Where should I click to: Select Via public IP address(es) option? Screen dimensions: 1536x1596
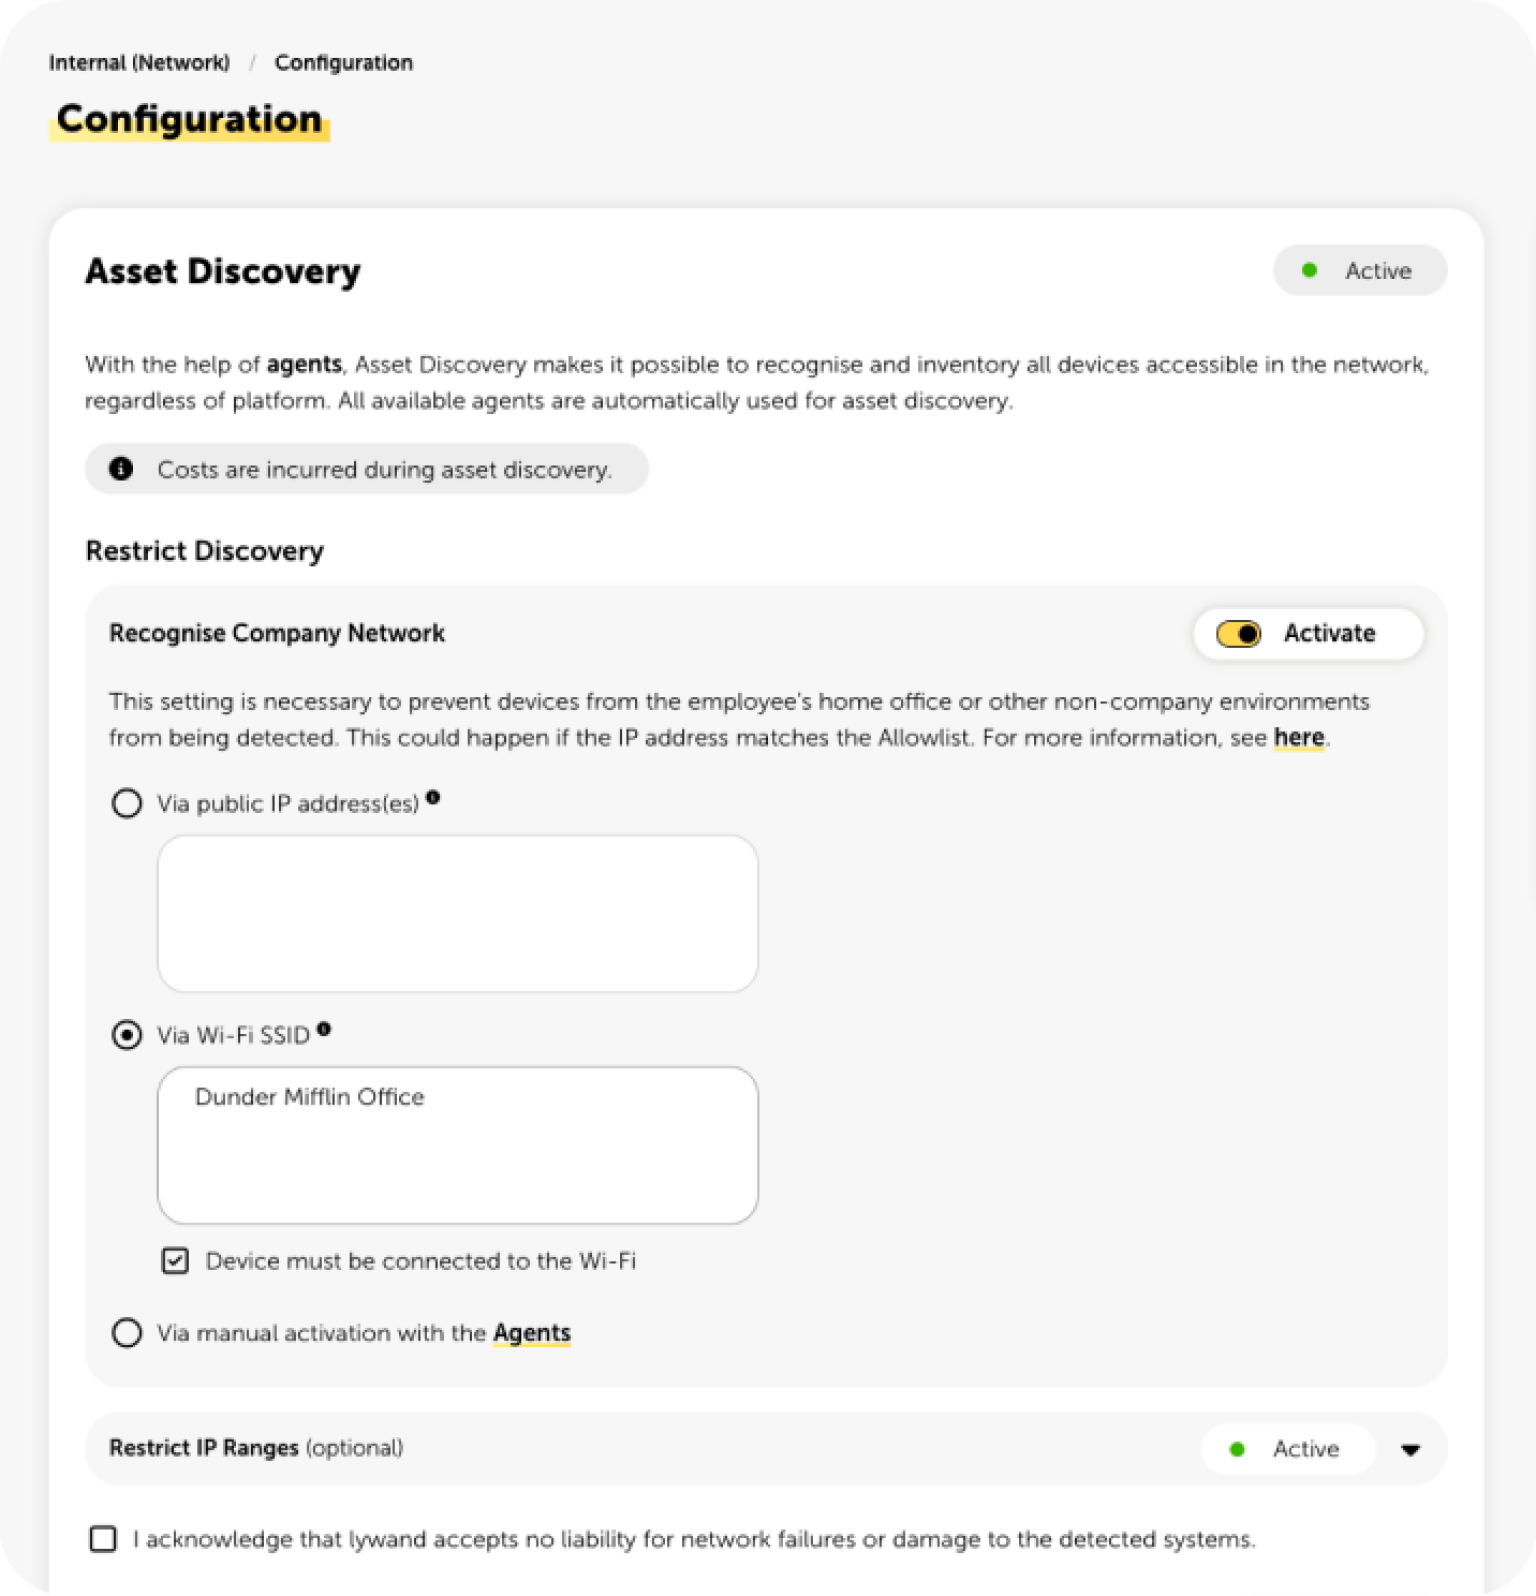pos(127,803)
